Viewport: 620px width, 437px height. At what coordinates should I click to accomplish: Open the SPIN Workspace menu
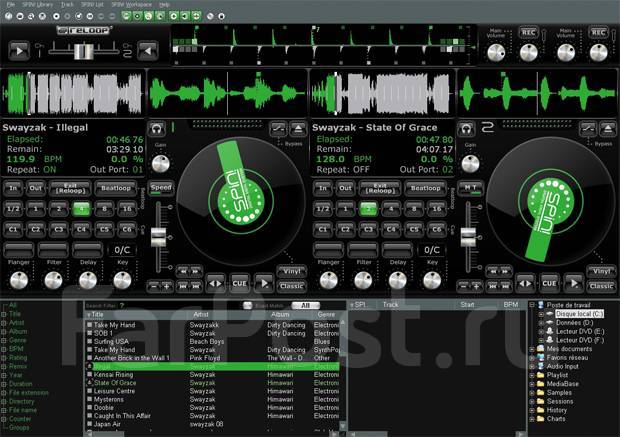click(131, 4)
